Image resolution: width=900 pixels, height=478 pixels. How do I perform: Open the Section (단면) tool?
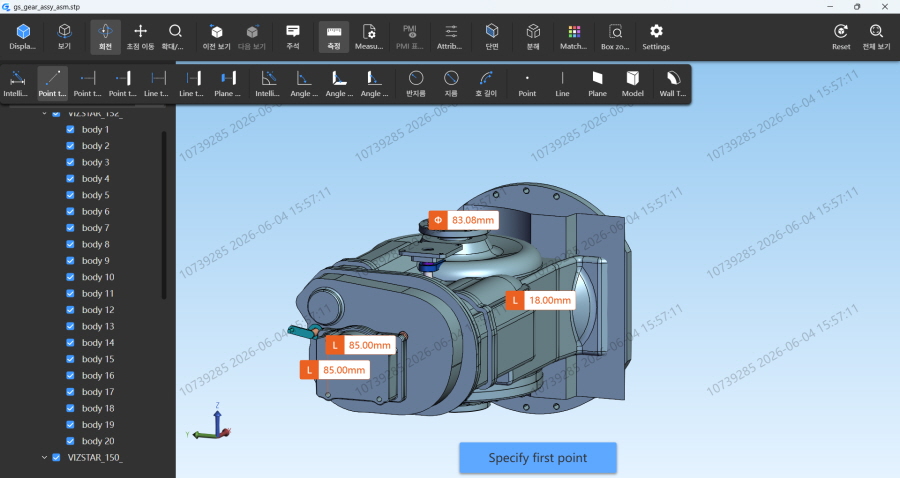coord(492,37)
